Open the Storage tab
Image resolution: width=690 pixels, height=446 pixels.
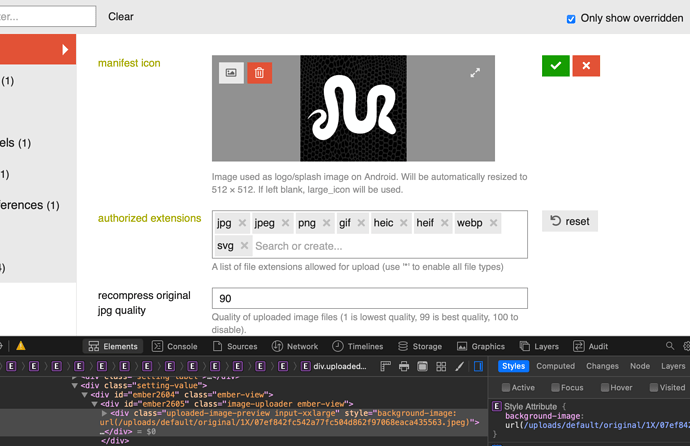[420, 347]
